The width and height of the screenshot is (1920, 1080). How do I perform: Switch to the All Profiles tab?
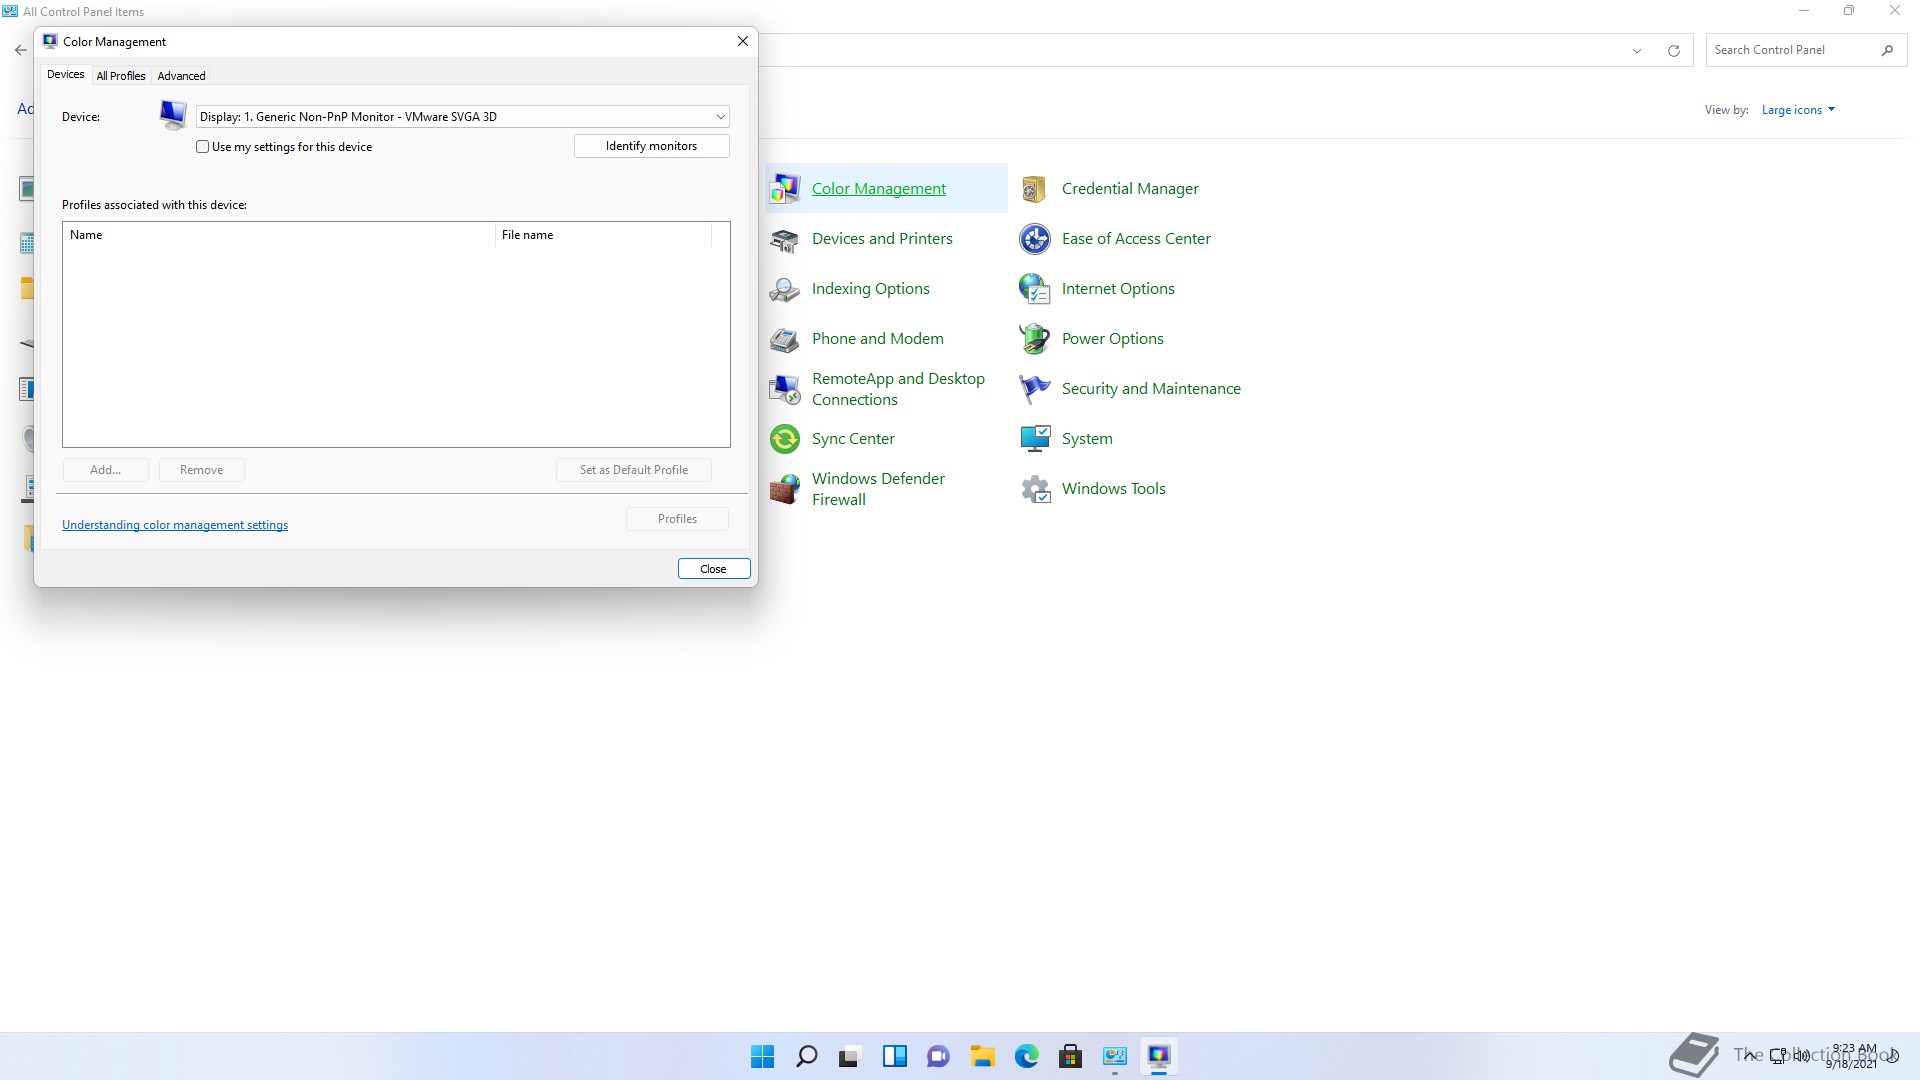pyautogui.click(x=121, y=76)
